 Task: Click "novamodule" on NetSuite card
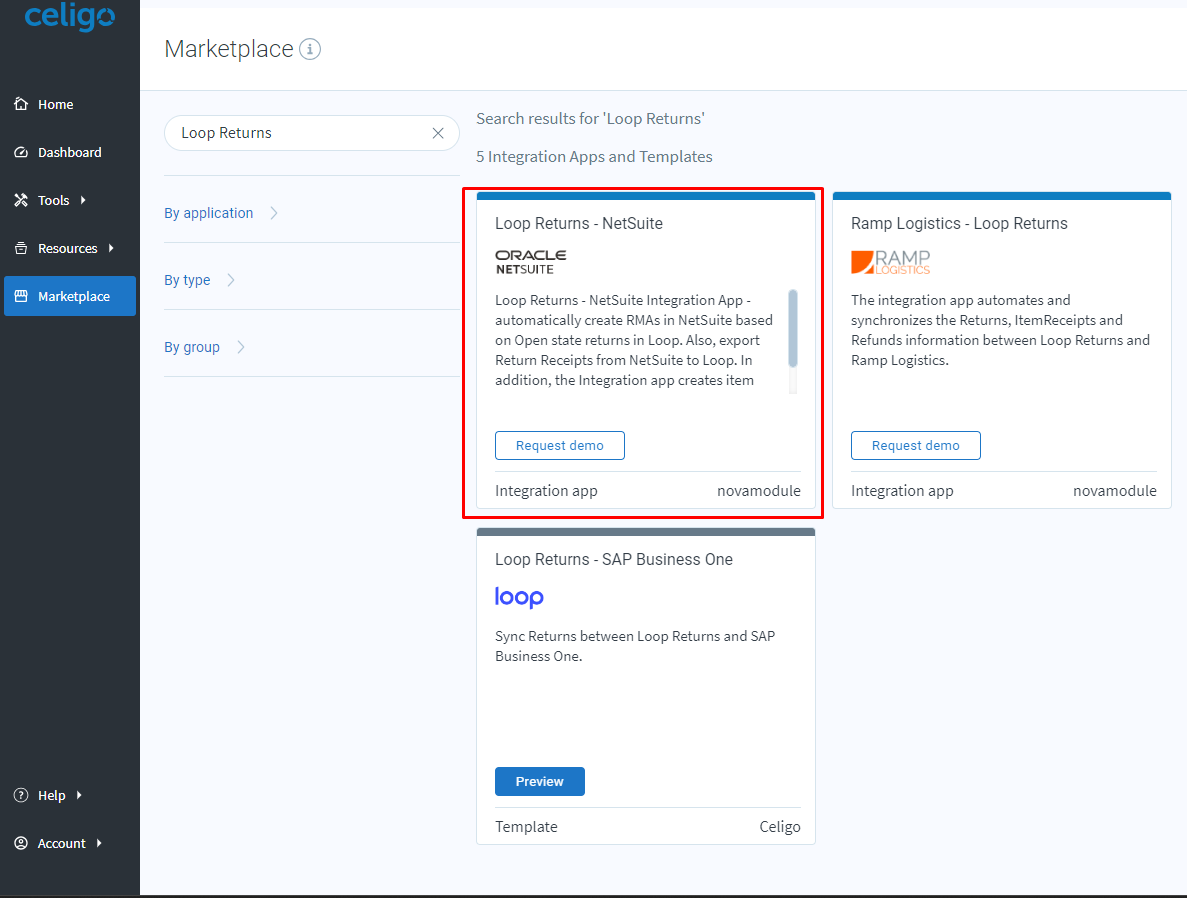759,491
